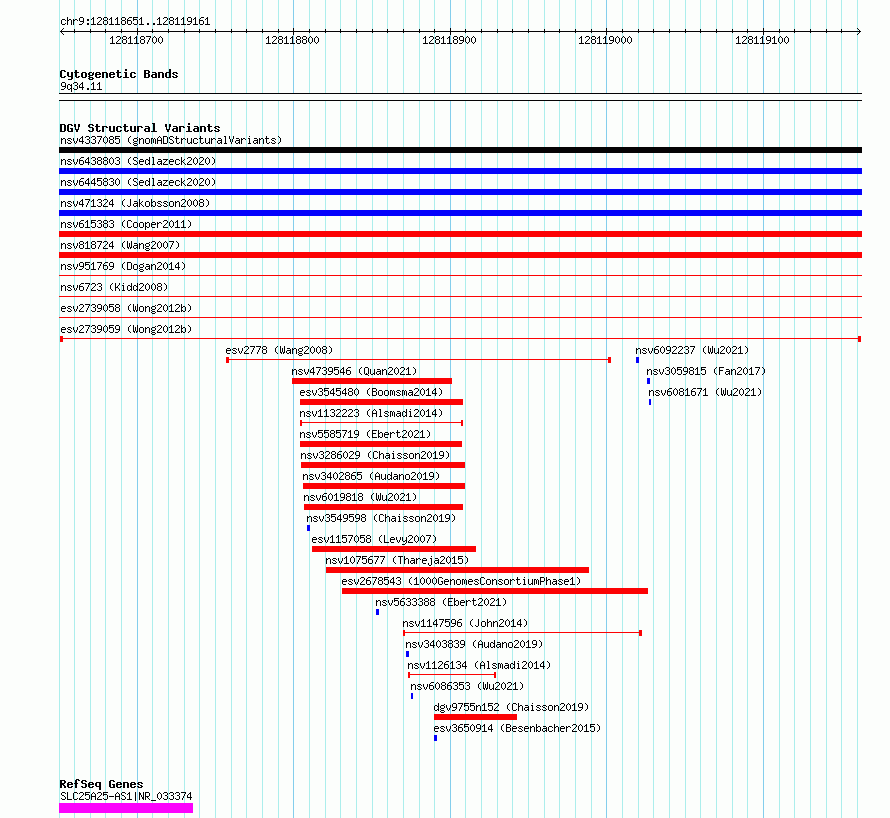Screen dimensions: 890x818
Task: Click the nsv6081671 (Wu2021) blue marker
Action: pyautogui.click(x=650, y=402)
